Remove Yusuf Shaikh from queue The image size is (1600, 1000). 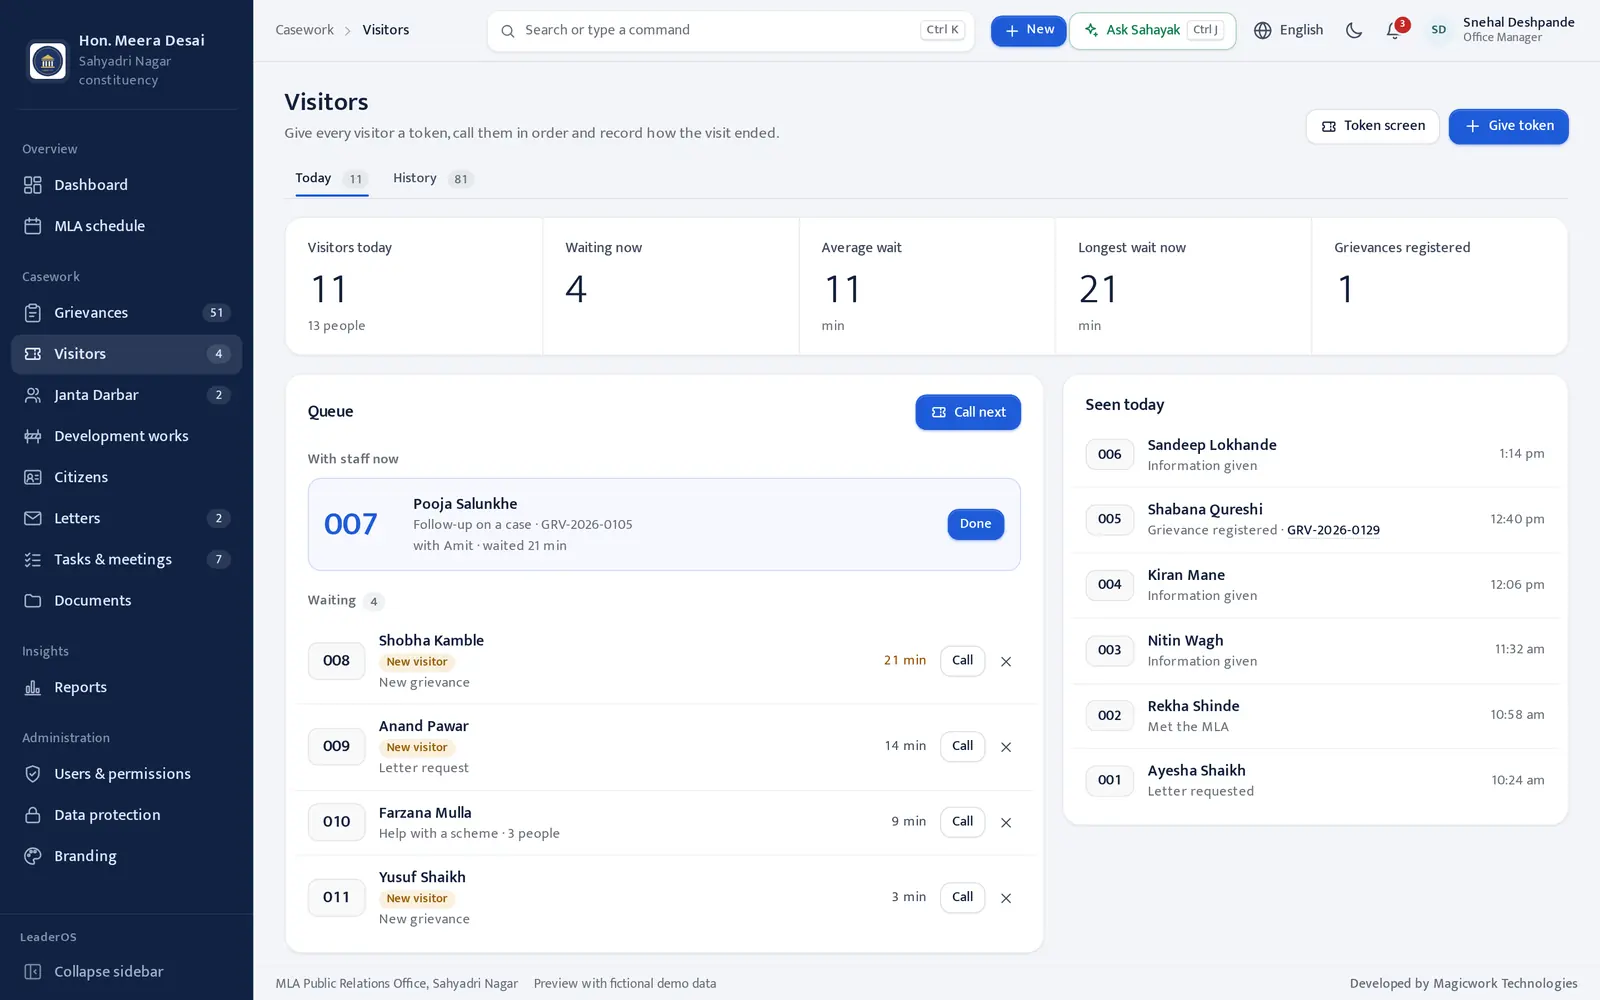tap(1006, 898)
